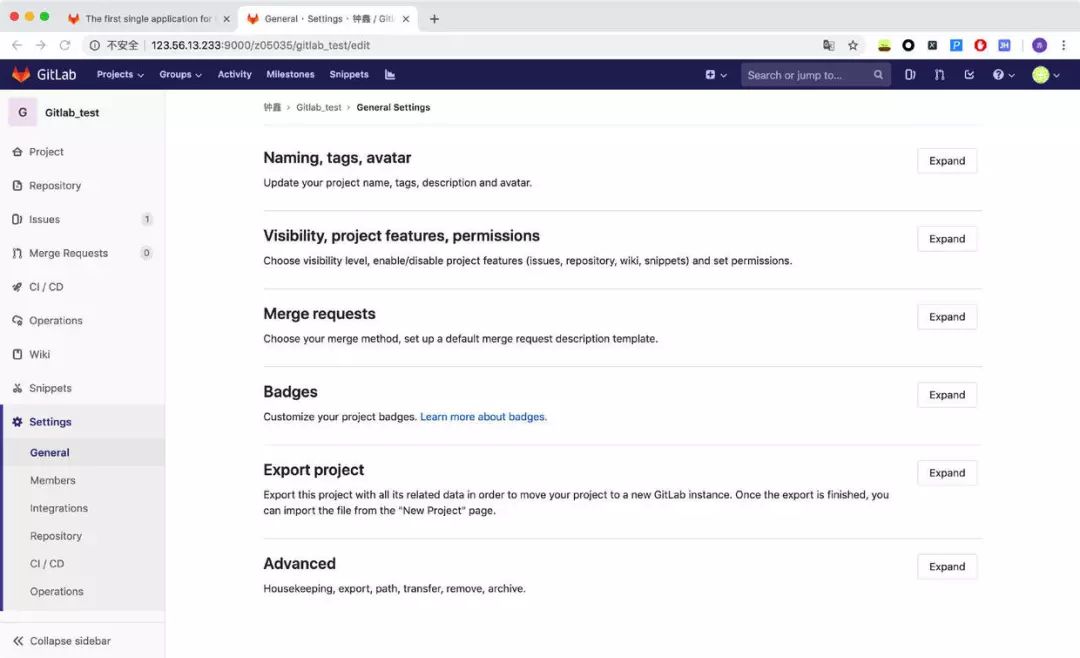
Task: Click the GitLab fox logo
Action: (x=21, y=74)
